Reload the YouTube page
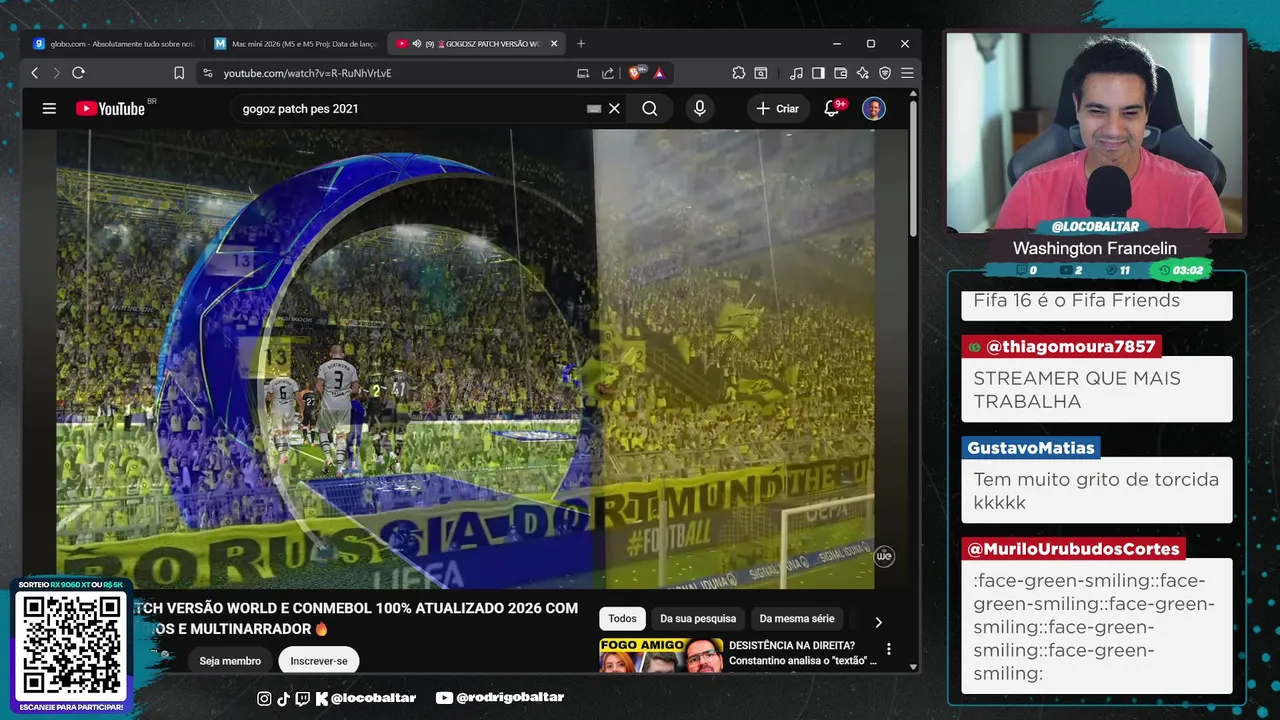This screenshot has width=1280, height=720. point(78,73)
